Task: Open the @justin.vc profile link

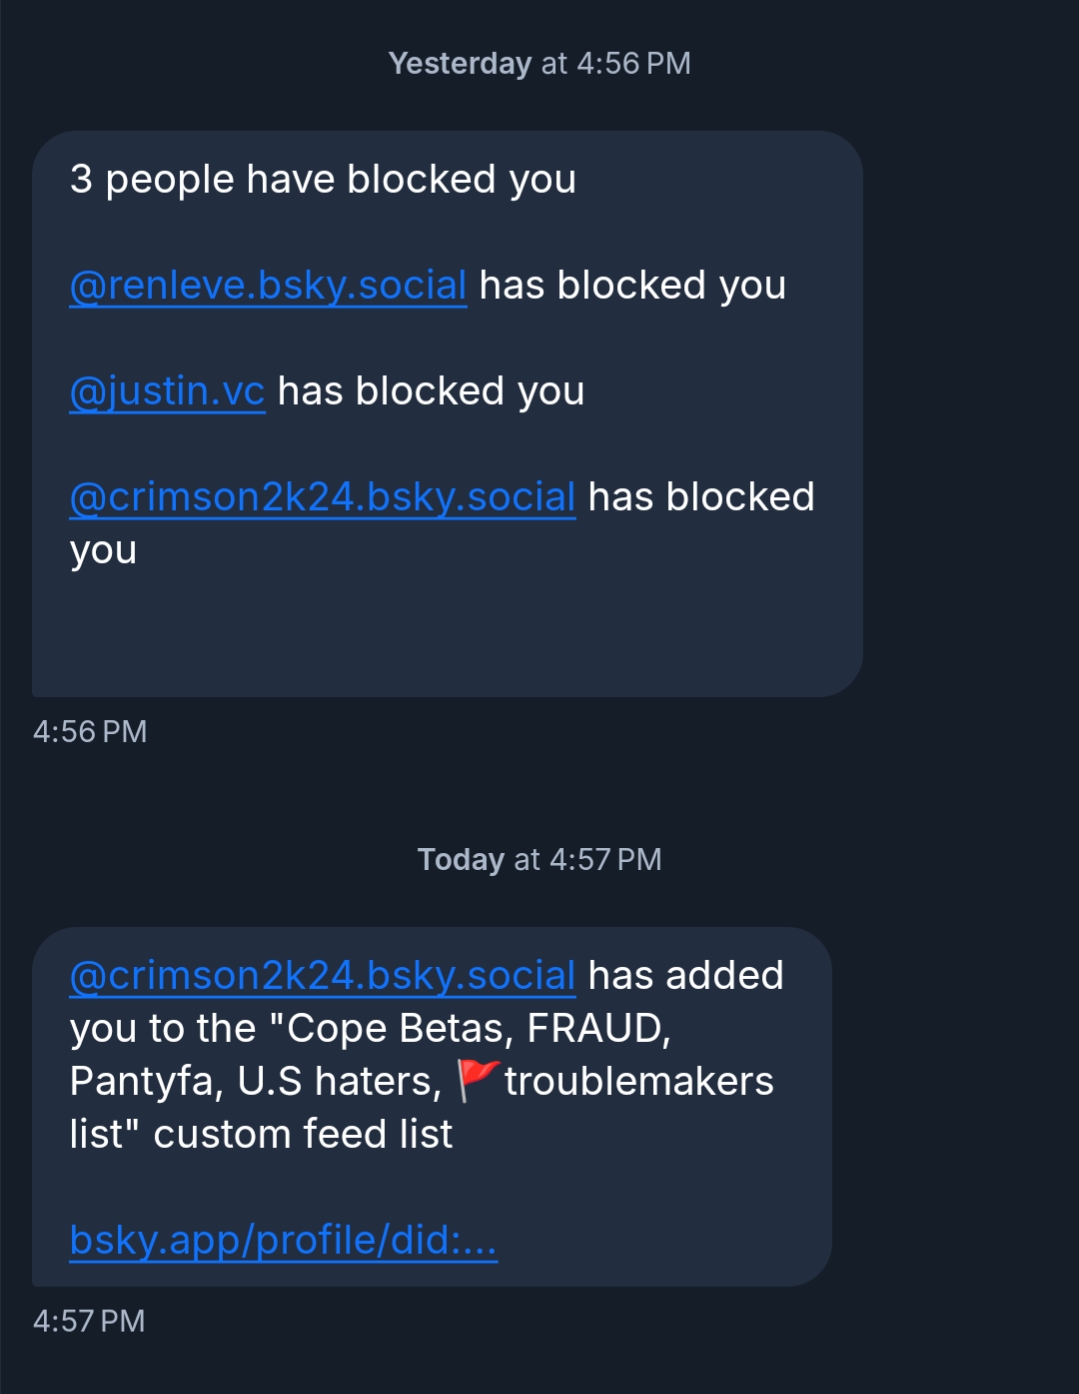Action: [x=167, y=391]
